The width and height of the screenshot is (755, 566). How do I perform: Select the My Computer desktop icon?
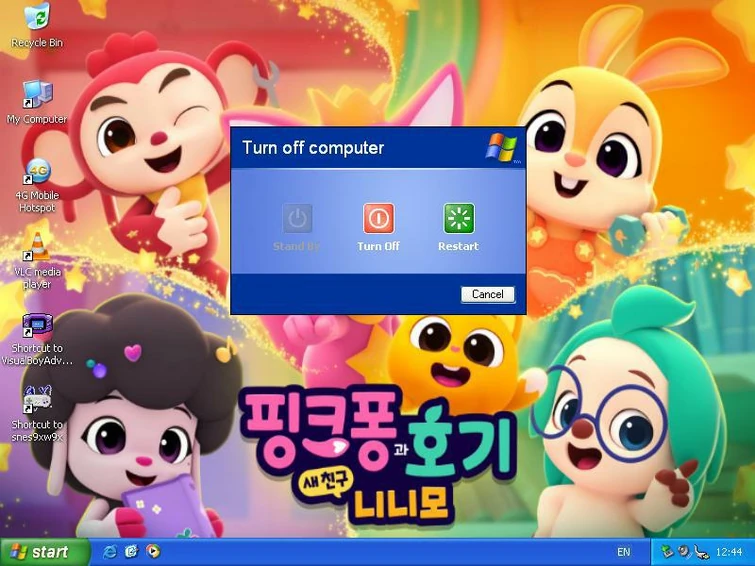pyautogui.click(x=37, y=102)
